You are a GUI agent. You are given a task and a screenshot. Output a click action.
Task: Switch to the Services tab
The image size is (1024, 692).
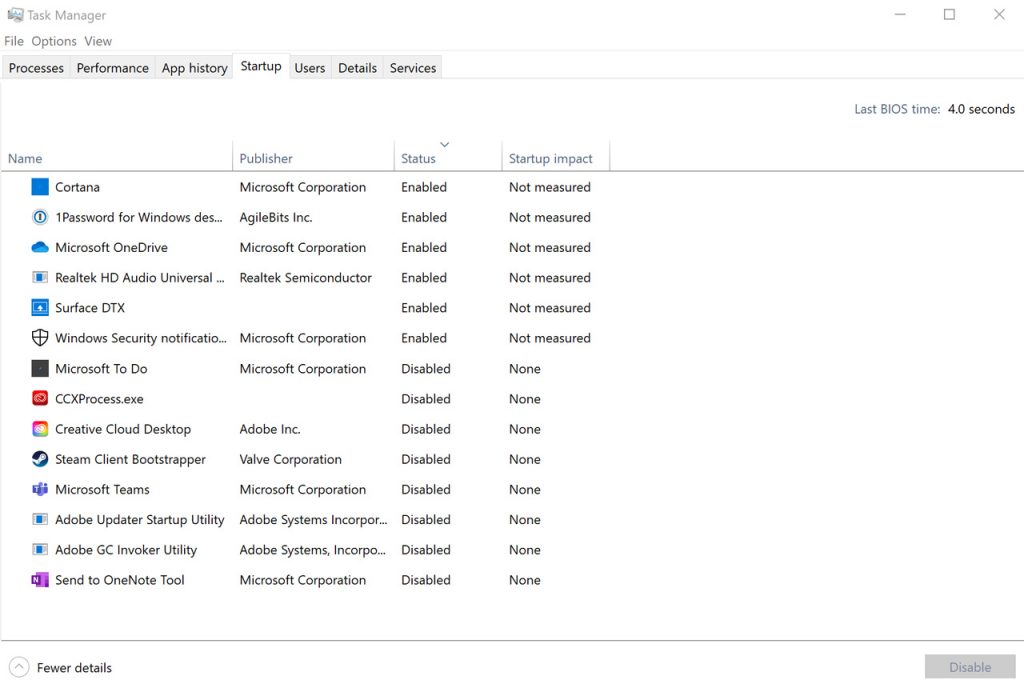pyautogui.click(x=413, y=68)
